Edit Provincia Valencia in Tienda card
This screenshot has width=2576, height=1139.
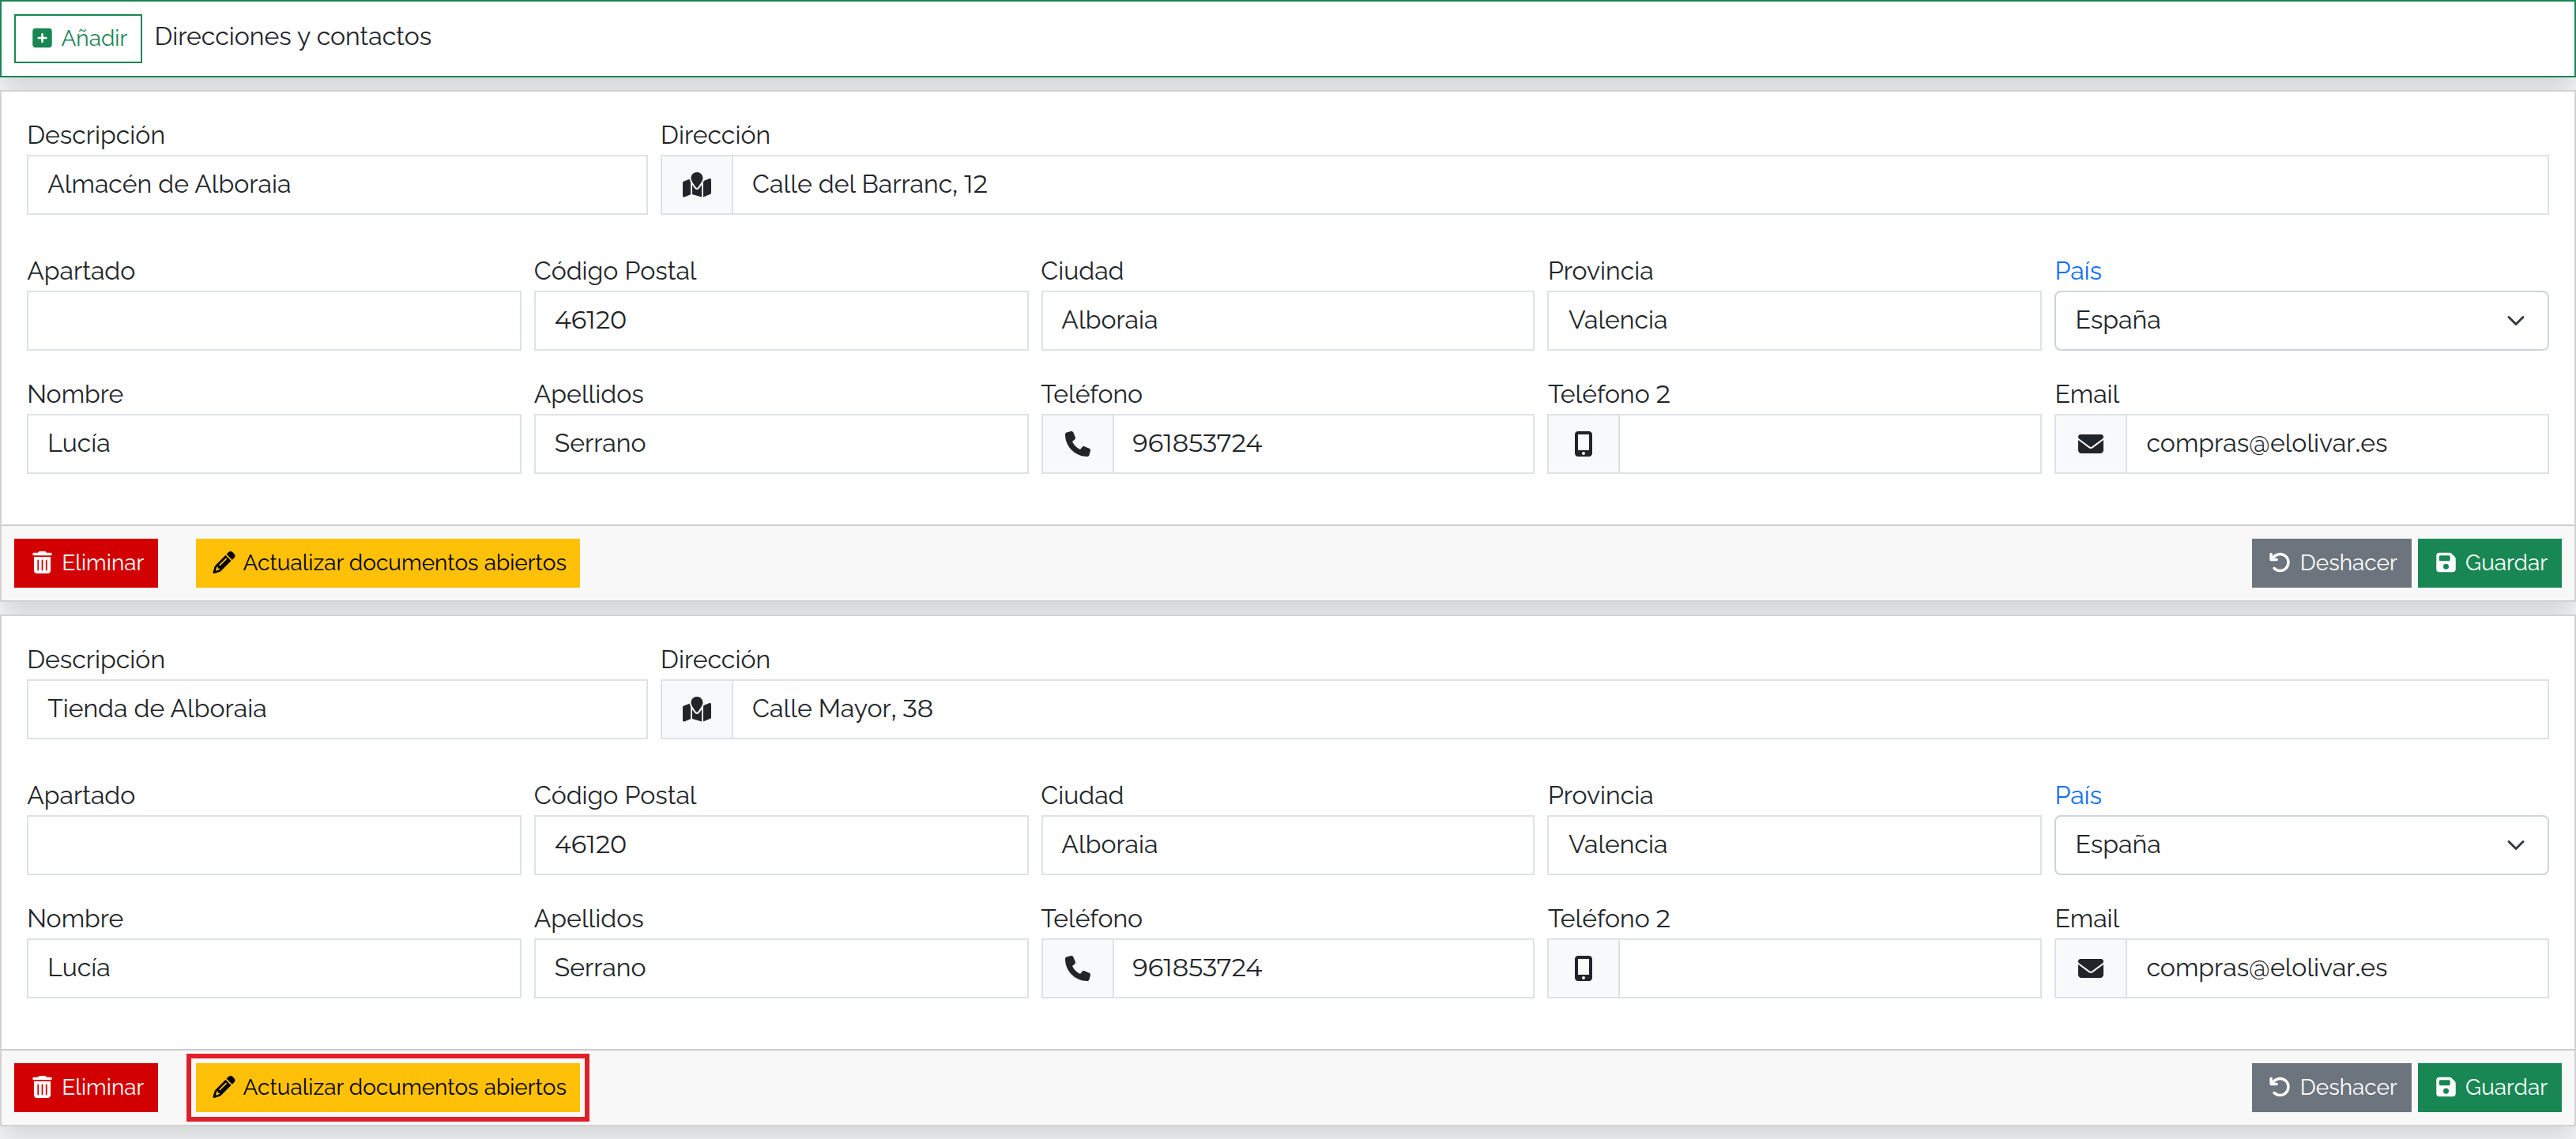(1794, 845)
